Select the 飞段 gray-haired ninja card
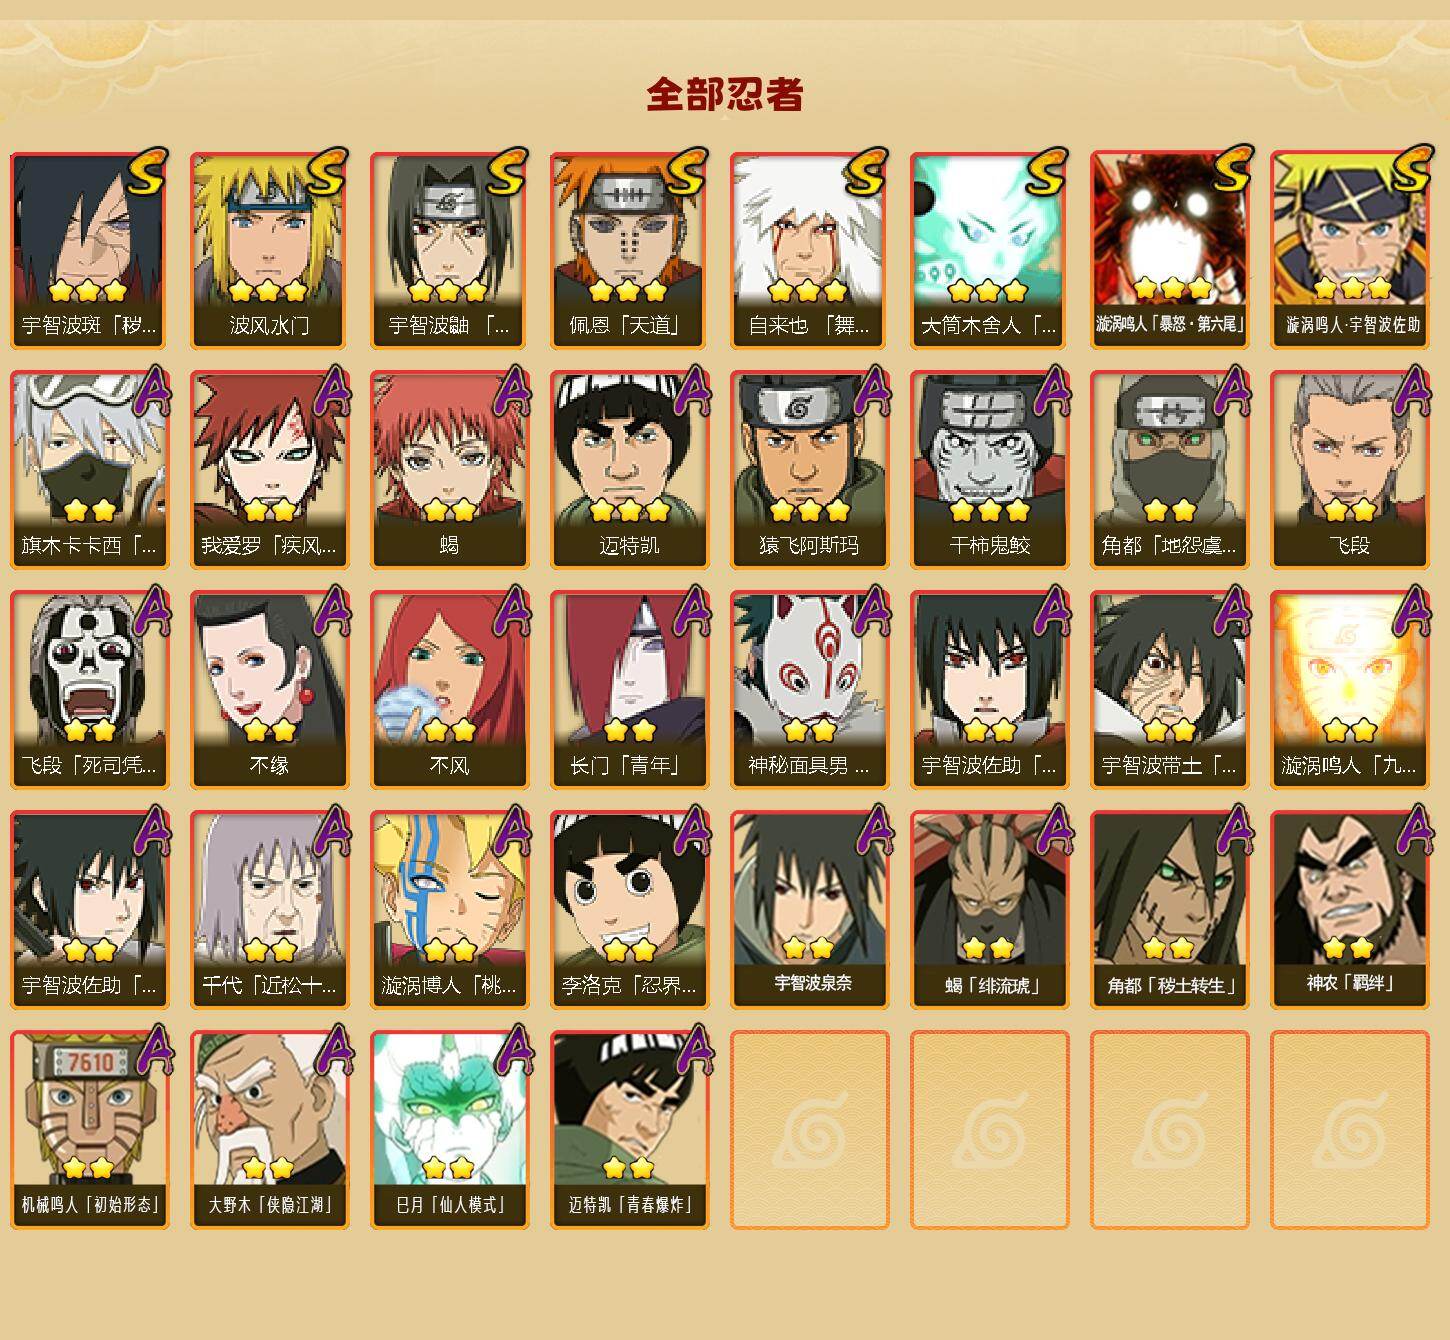This screenshot has height=1340, width=1450. (1349, 470)
